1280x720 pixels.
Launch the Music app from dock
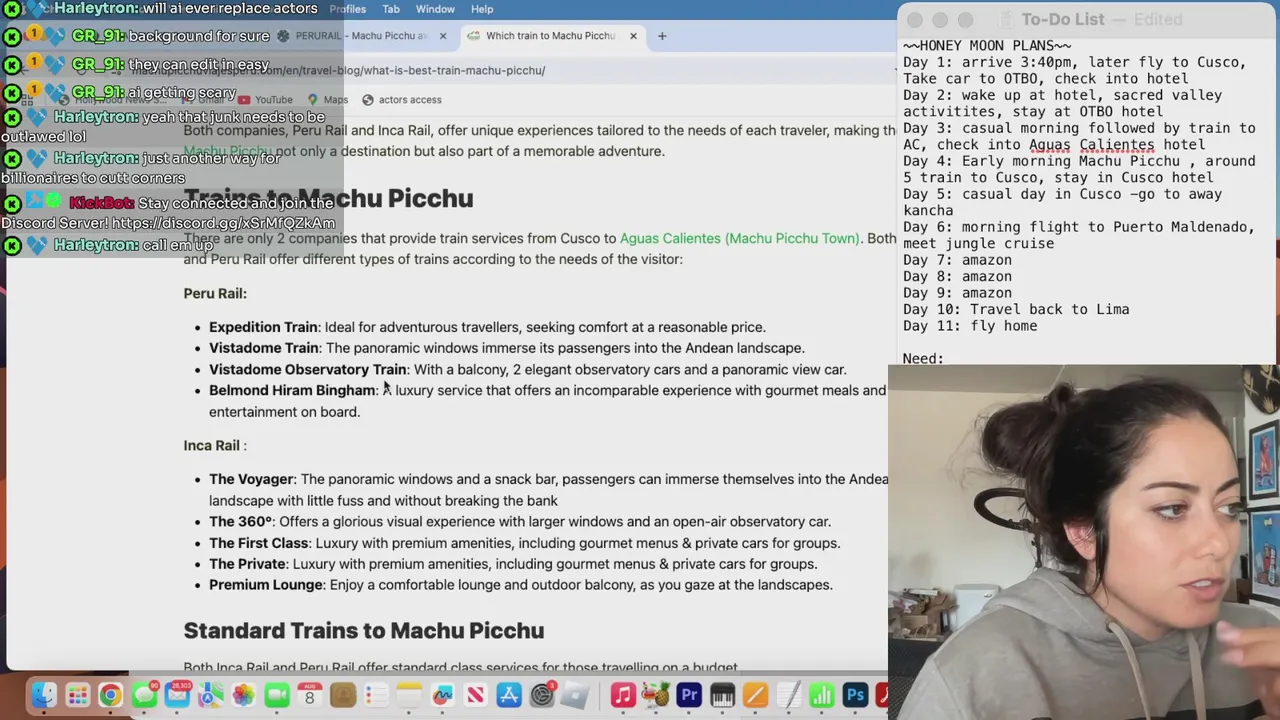[622, 695]
